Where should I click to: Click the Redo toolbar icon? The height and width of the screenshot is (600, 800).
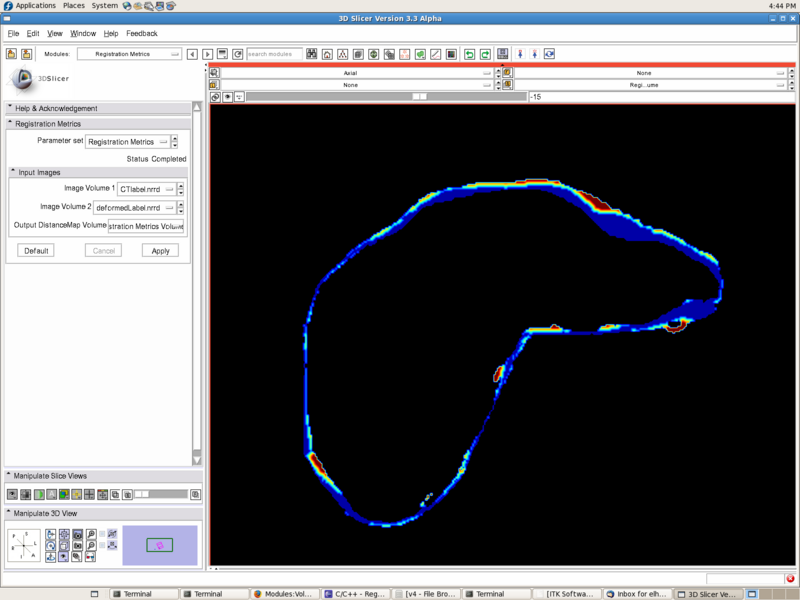[x=485, y=55]
